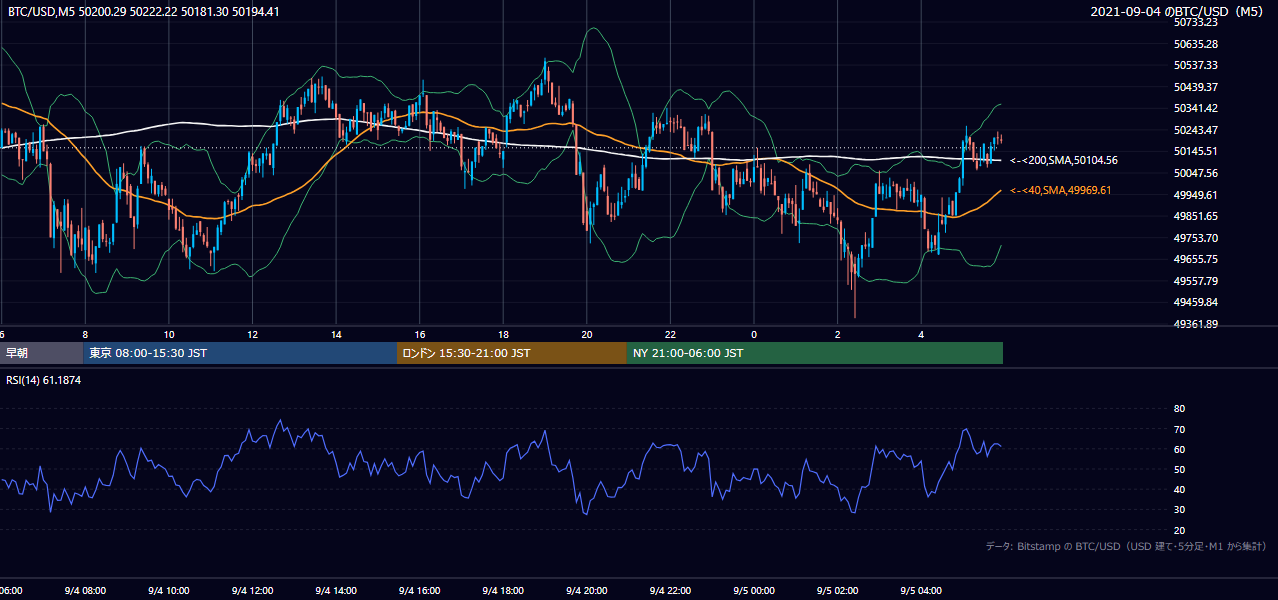
Task: Click price axis label 49459.84
Action: click(1195, 302)
